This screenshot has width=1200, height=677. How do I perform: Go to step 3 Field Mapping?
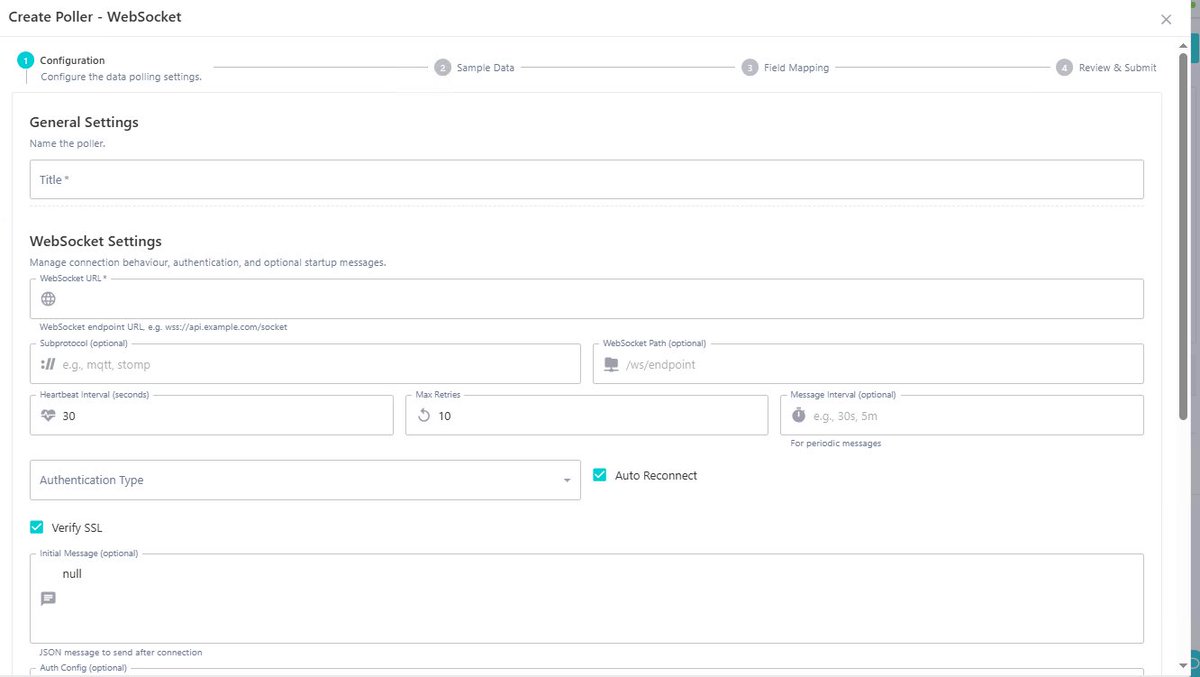(x=785, y=68)
